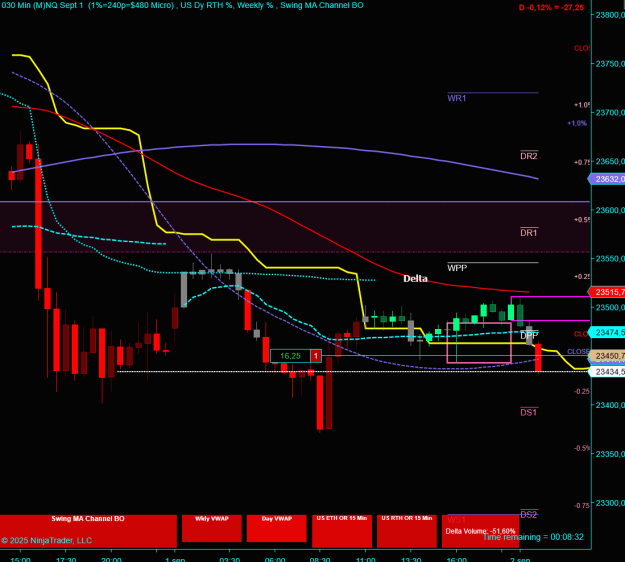The height and width of the screenshot is (562, 625).
Task: Click the chart title '030 Min (M)NQ Sept 1'
Action: (42, 5)
